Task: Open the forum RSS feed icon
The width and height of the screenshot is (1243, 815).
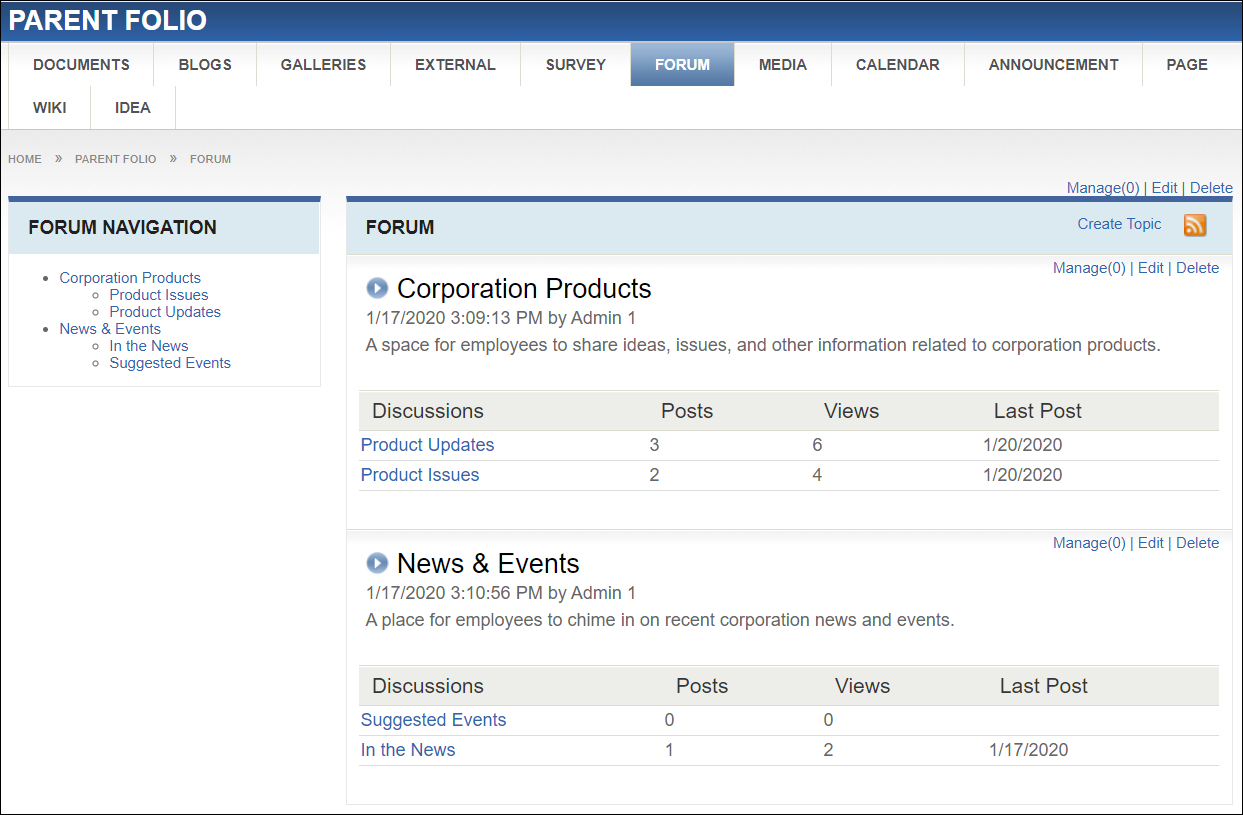Action: click(x=1195, y=225)
